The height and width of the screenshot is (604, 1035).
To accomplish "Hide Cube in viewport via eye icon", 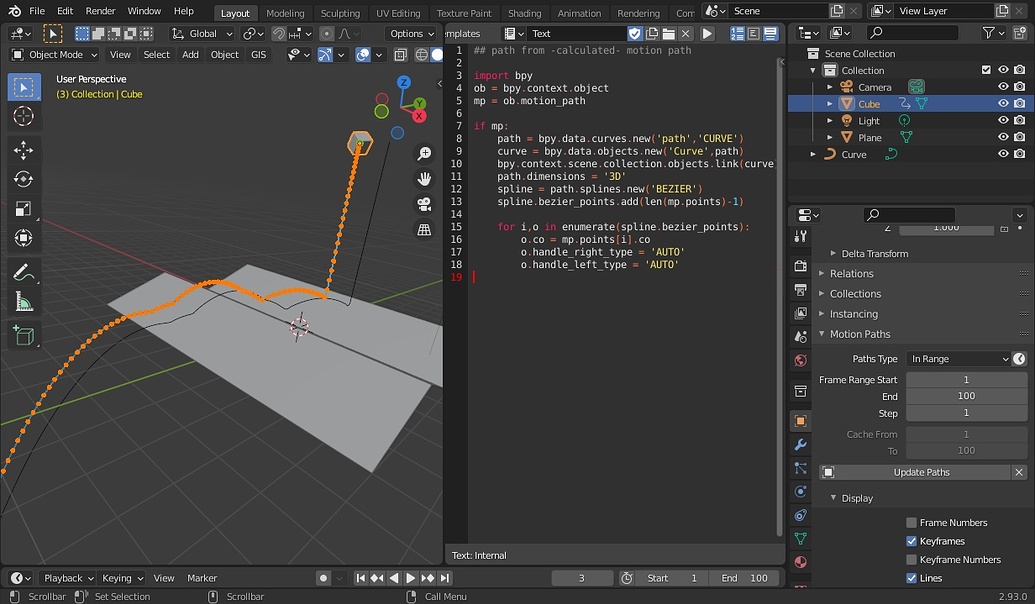I will point(1003,104).
